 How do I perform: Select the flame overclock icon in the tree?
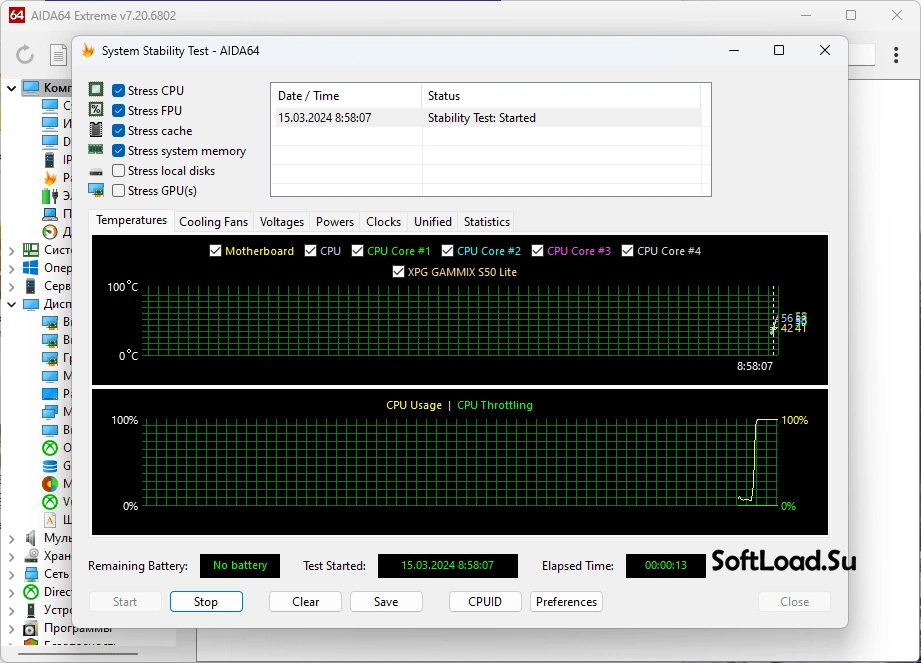(50, 177)
